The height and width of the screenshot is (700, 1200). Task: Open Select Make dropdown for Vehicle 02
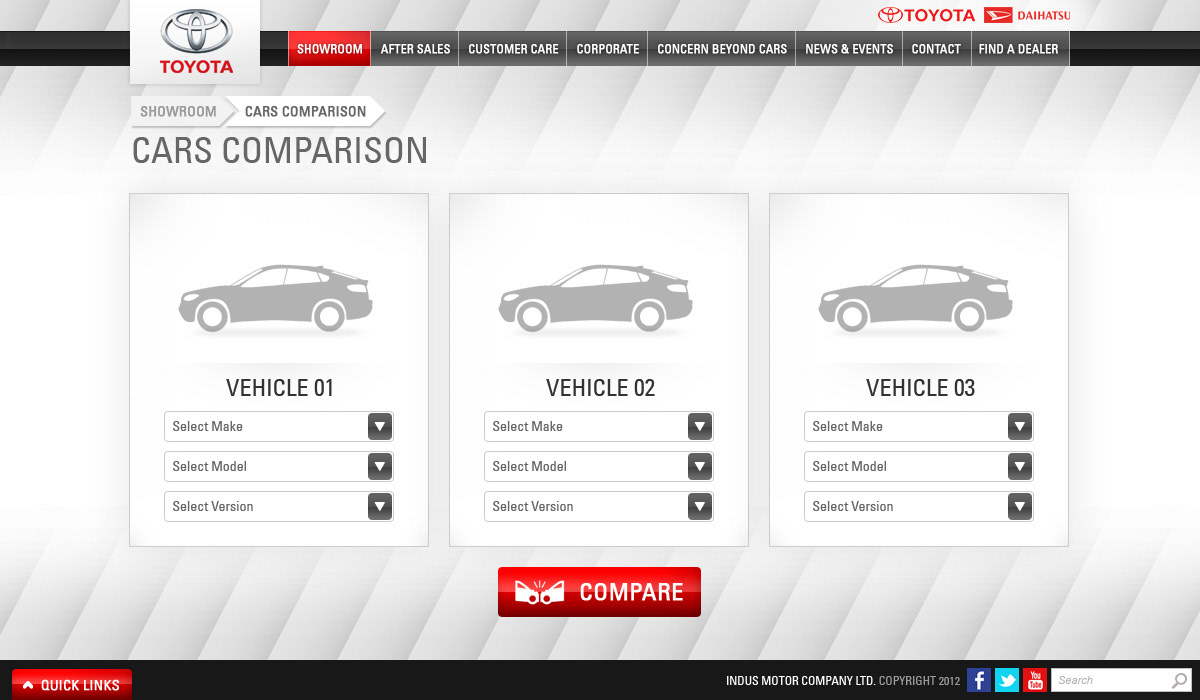coord(599,427)
